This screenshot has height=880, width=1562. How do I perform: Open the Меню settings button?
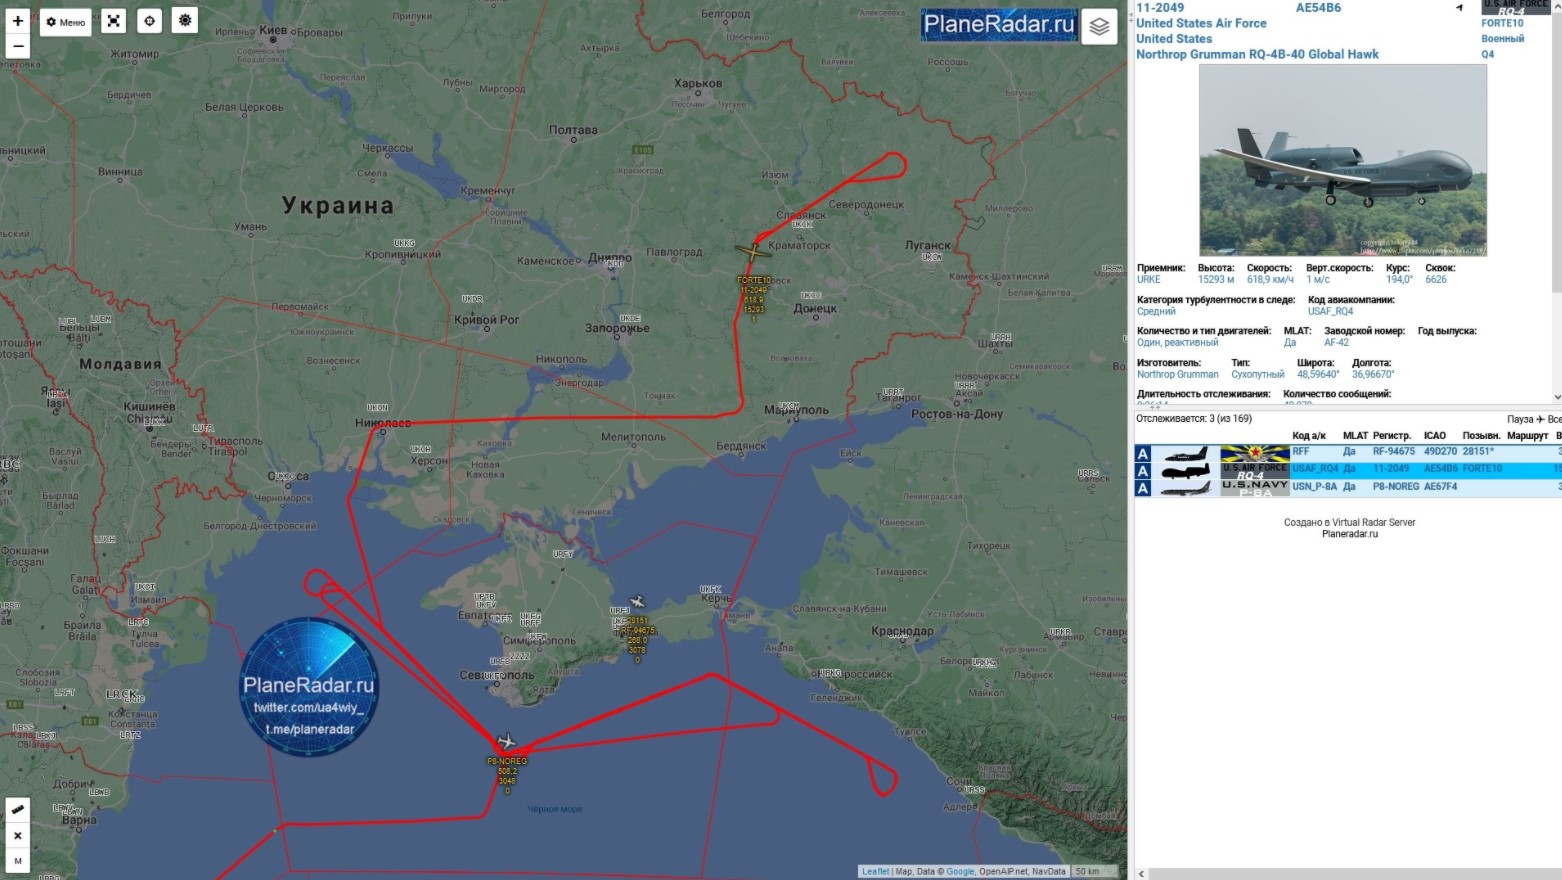coord(66,22)
